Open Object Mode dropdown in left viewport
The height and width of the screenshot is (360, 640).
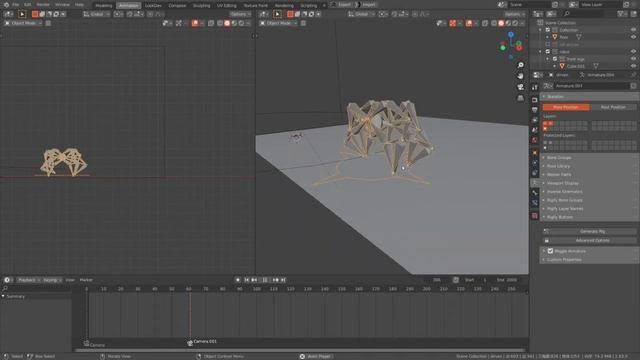point(23,23)
